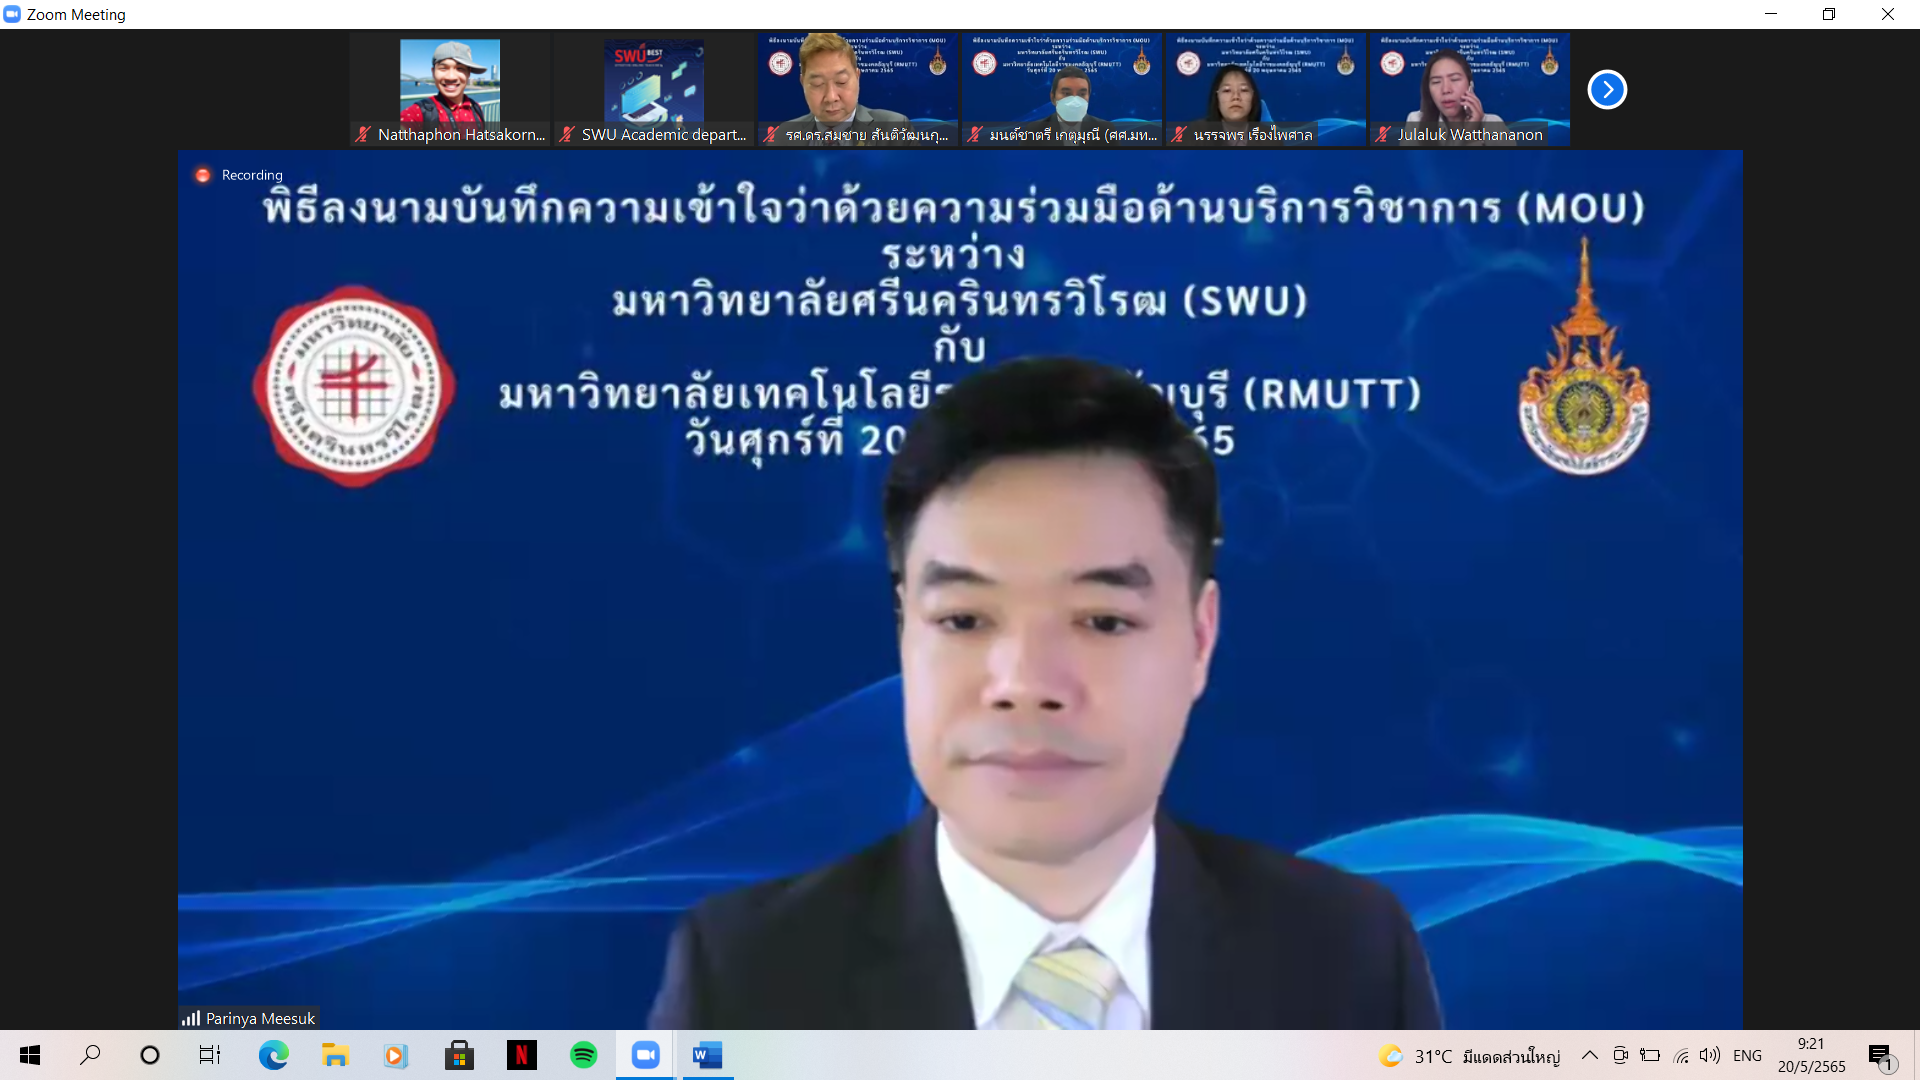Open the Windows Start menu
This screenshot has width=1920, height=1080.
tap(30, 1055)
